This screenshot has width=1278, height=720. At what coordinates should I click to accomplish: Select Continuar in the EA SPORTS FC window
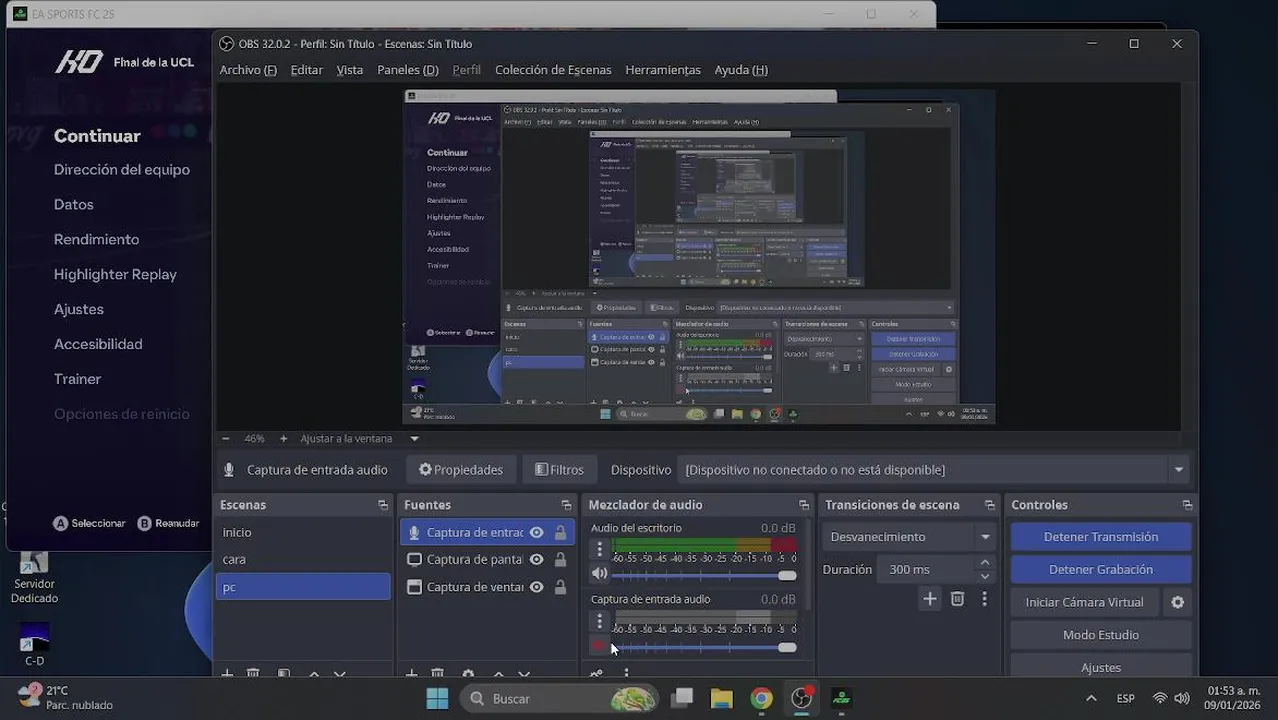[97, 136]
